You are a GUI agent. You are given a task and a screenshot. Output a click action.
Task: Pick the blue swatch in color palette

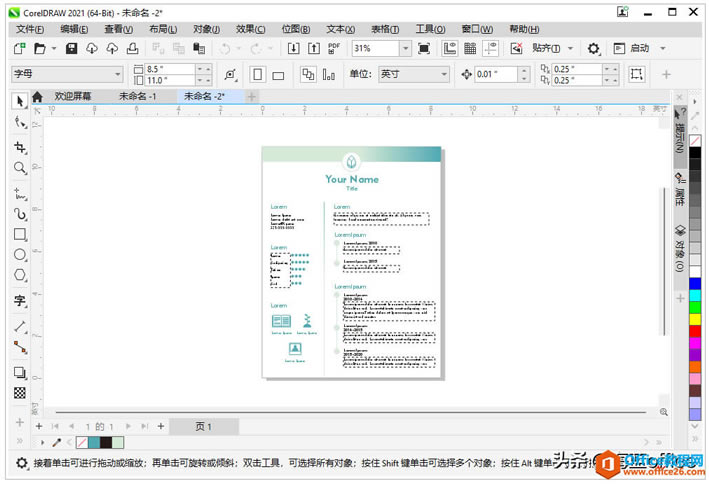(695, 284)
